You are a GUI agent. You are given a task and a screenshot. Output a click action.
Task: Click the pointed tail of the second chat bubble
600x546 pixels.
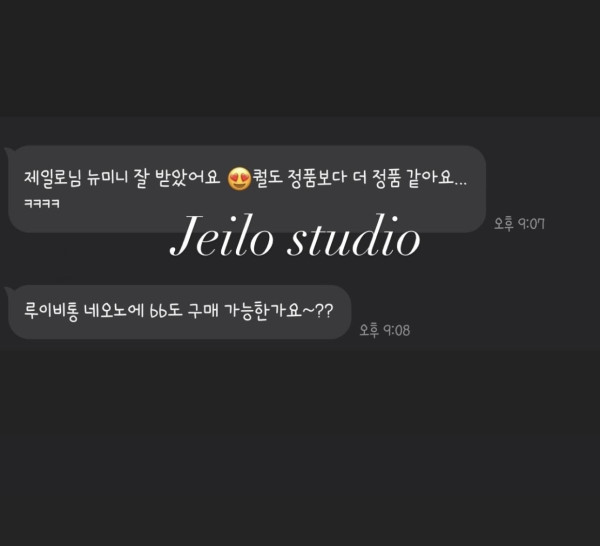click(x=7, y=291)
